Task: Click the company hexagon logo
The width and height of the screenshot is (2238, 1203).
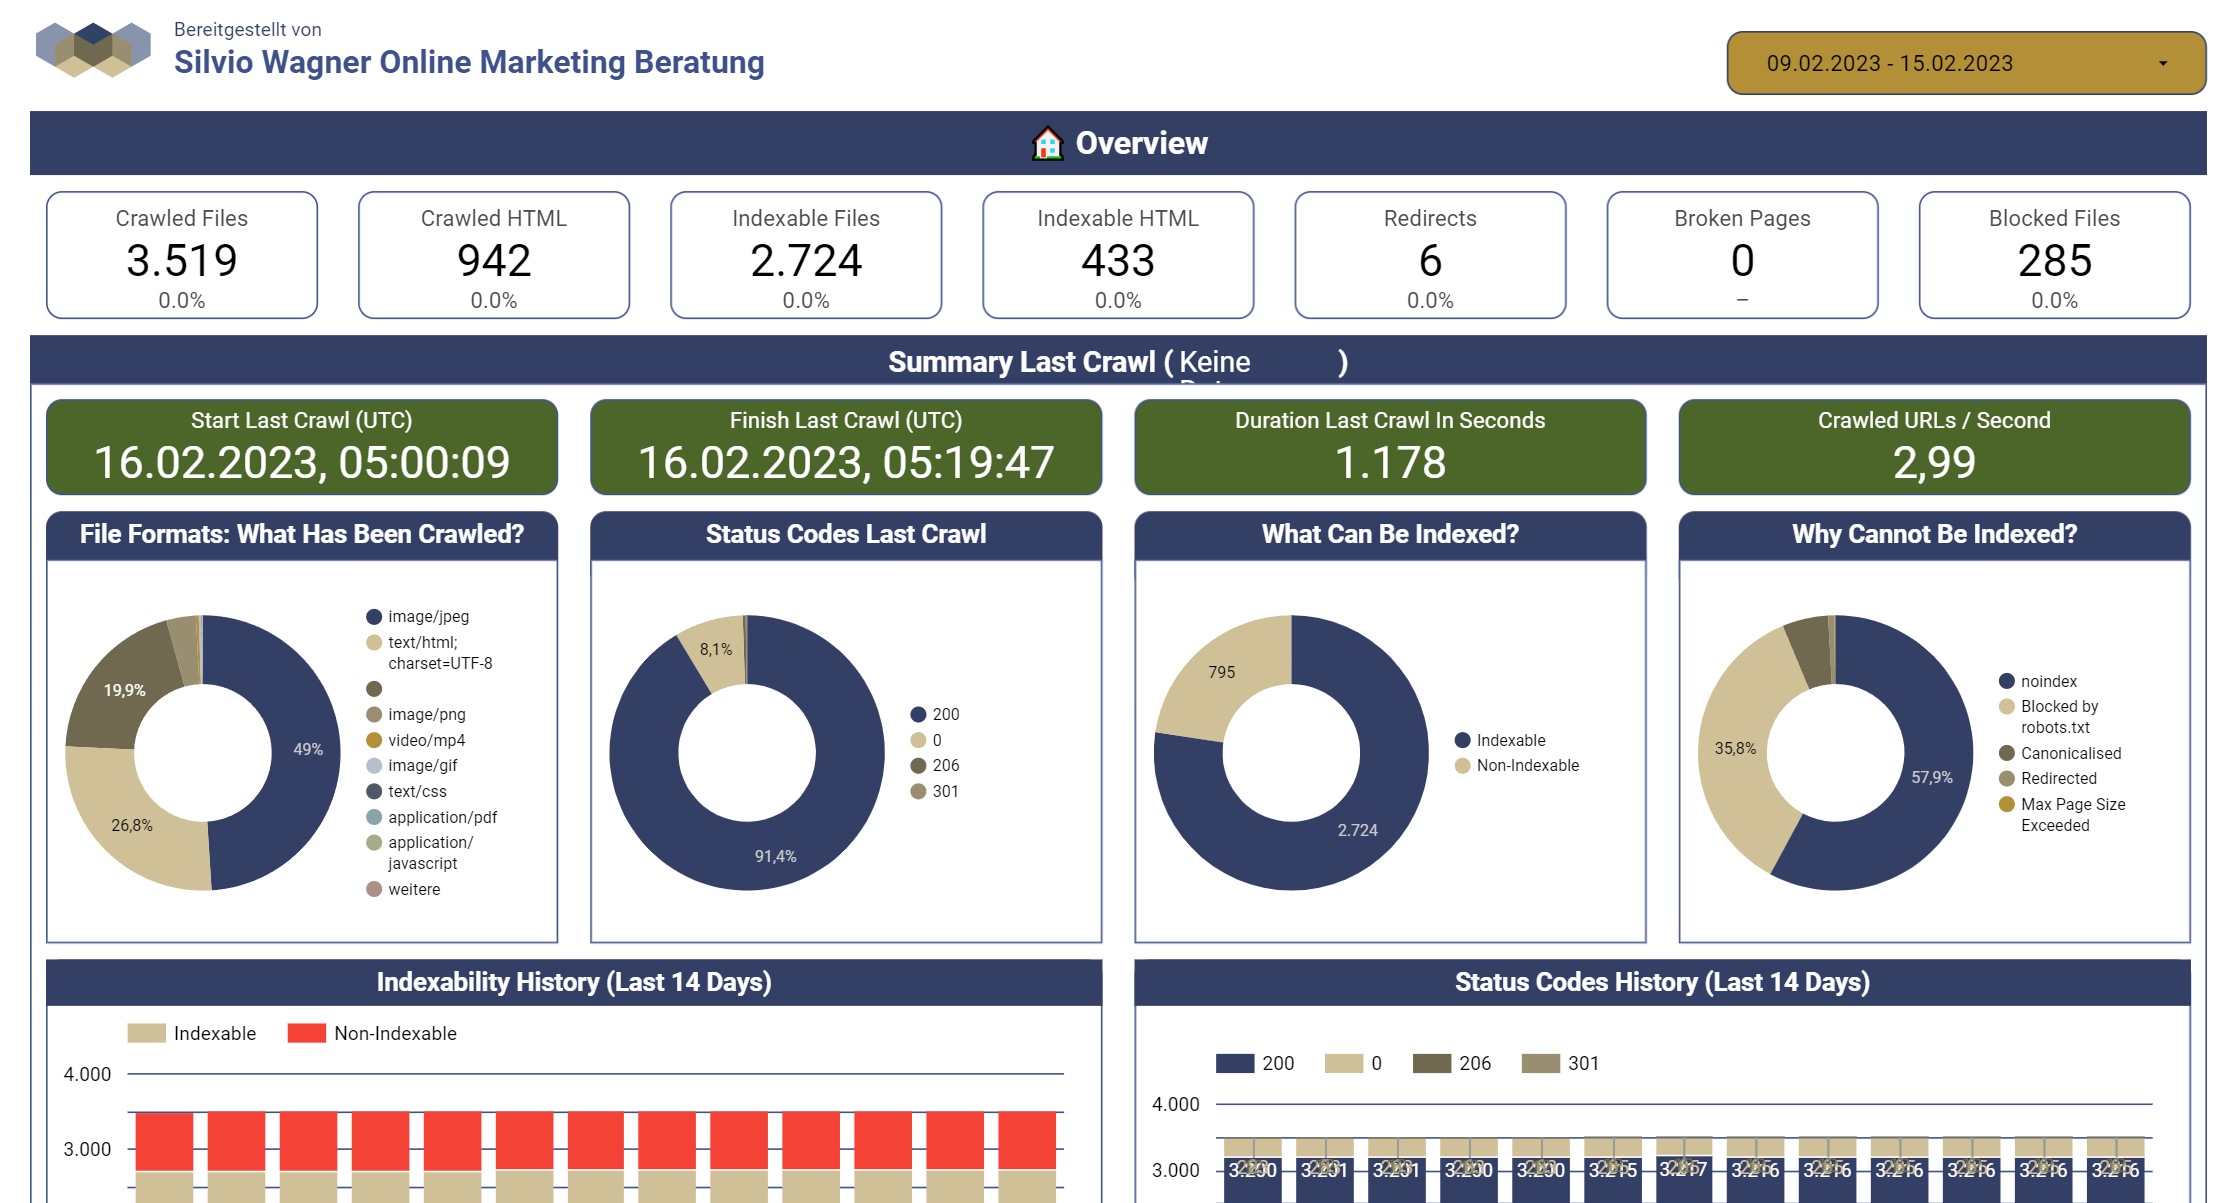Action: click(93, 49)
